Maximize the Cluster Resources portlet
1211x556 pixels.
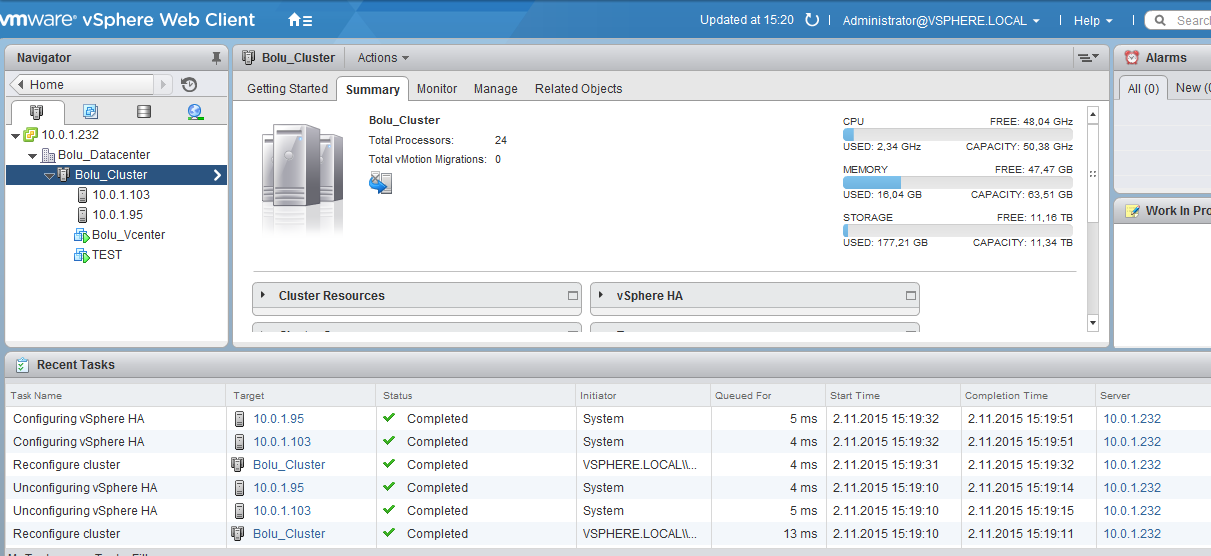coord(573,296)
